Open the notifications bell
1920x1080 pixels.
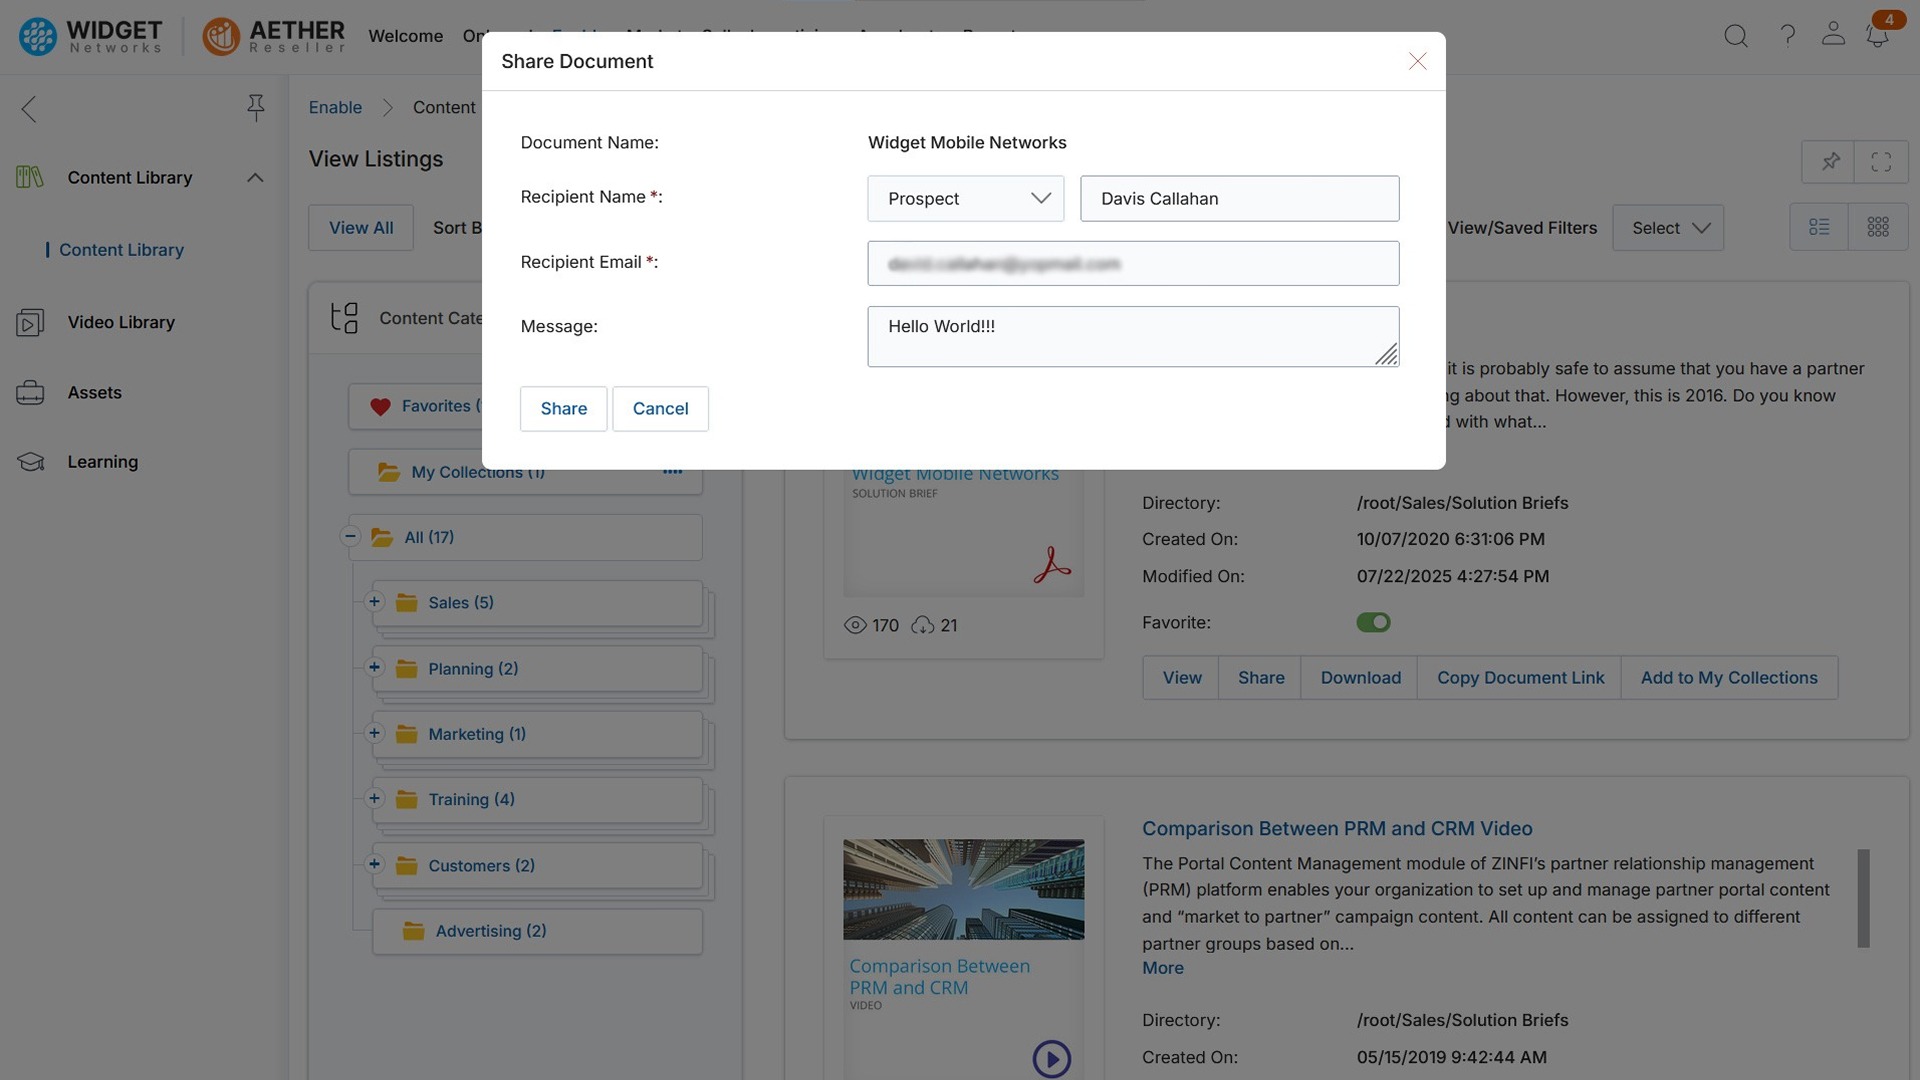[x=1878, y=35]
